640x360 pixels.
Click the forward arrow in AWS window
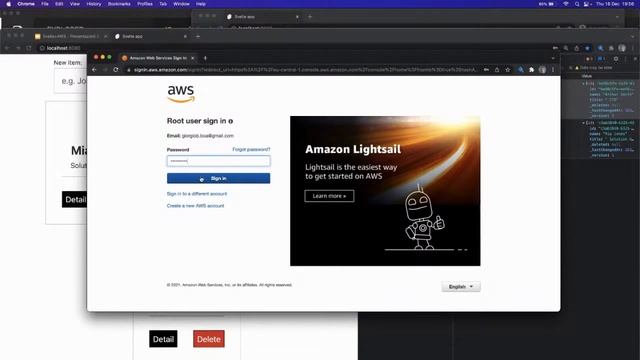point(105,70)
